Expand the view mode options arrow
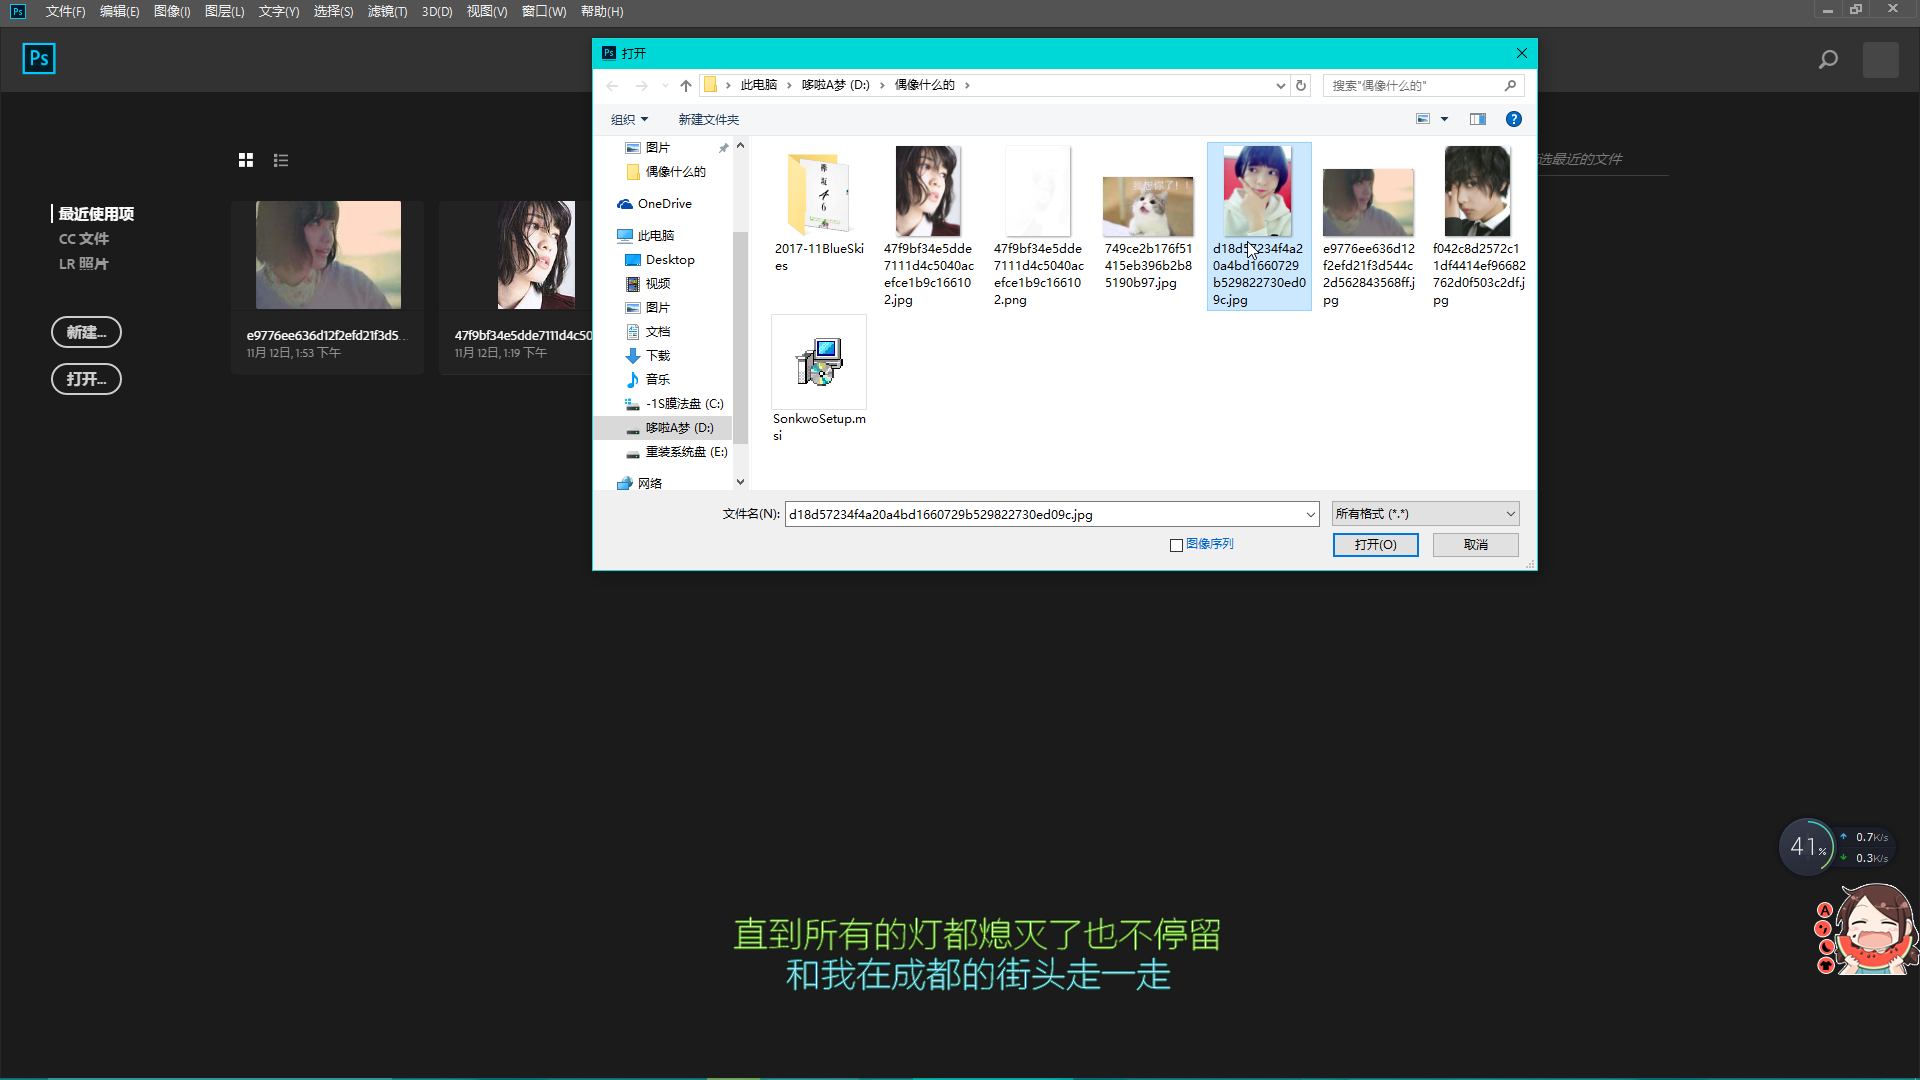Screen dimensions: 1920x1080 pyautogui.click(x=1444, y=119)
